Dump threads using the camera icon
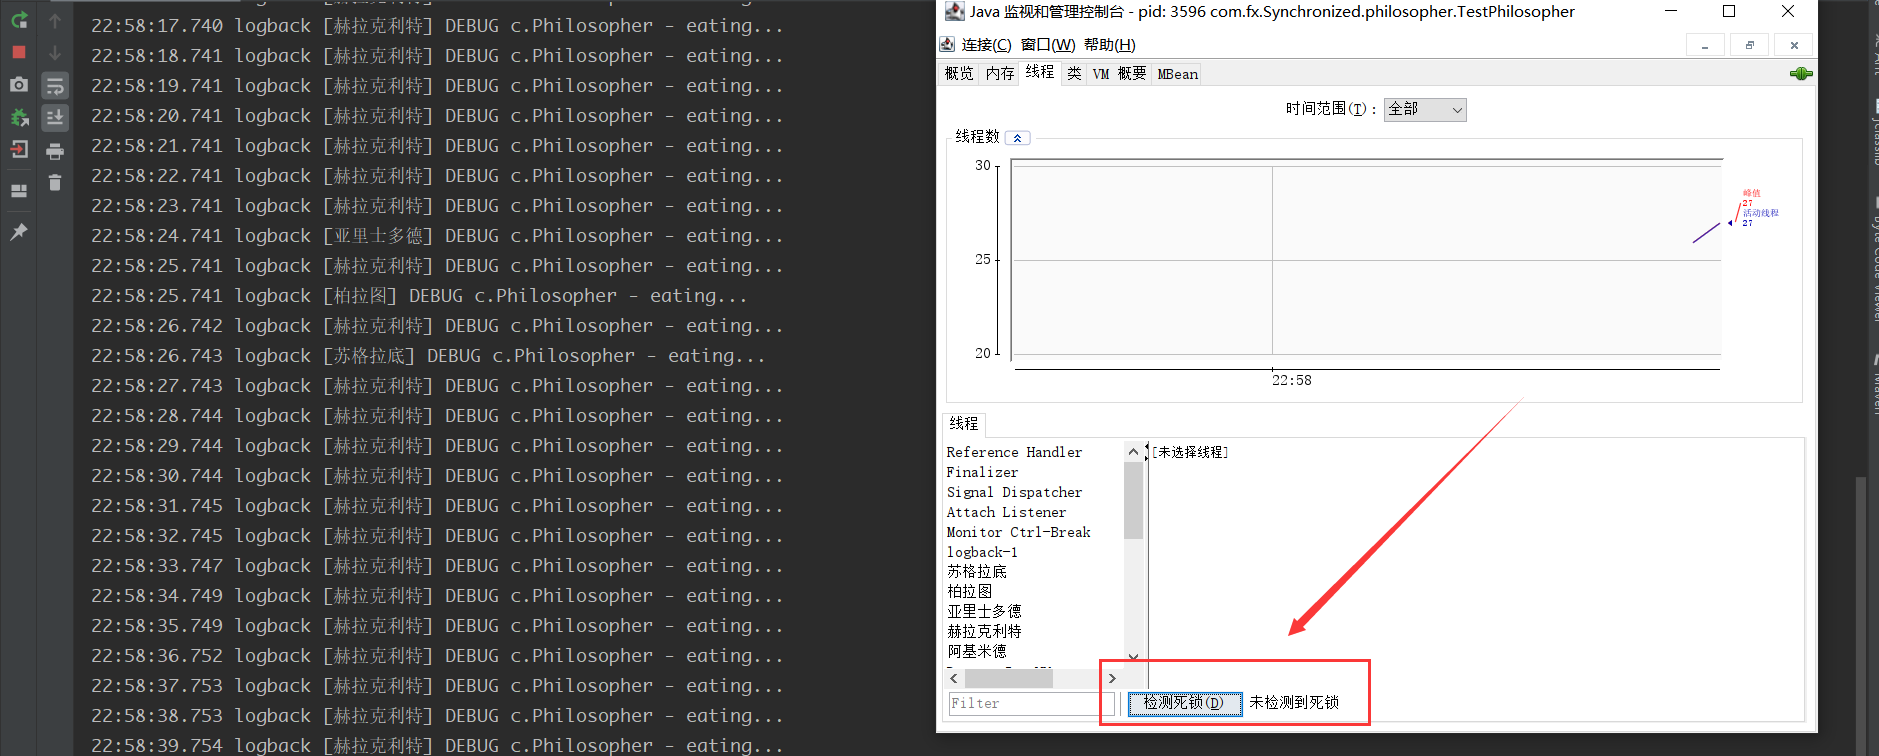Image resolution: width=1879 pixels, height=756 pixels. [x=19, y=85]
